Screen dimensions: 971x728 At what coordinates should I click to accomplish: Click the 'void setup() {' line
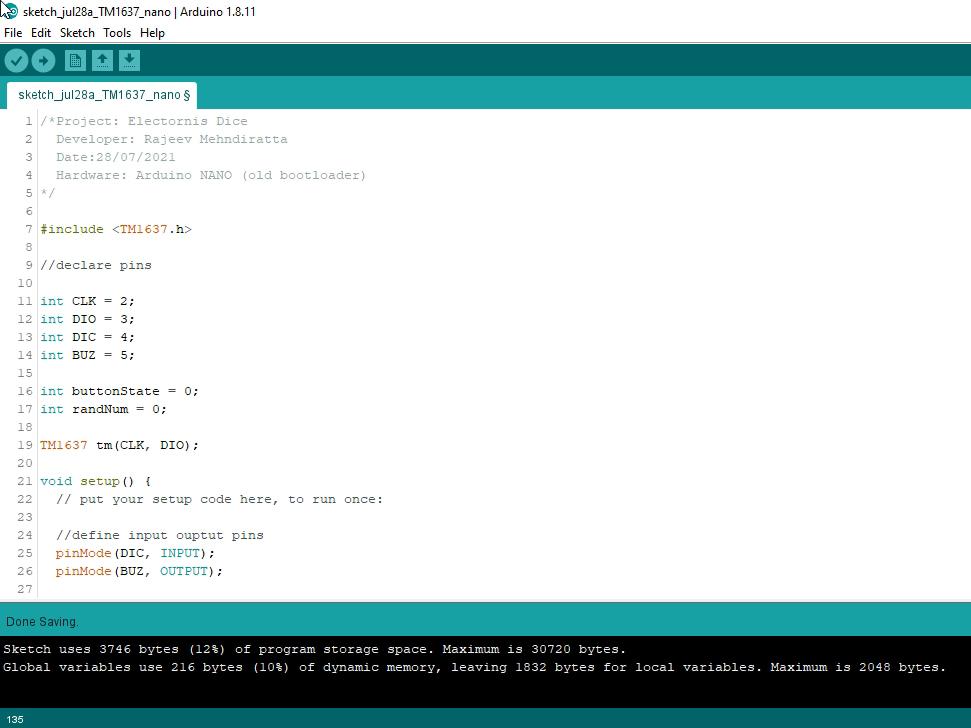(x=96, y=481)
